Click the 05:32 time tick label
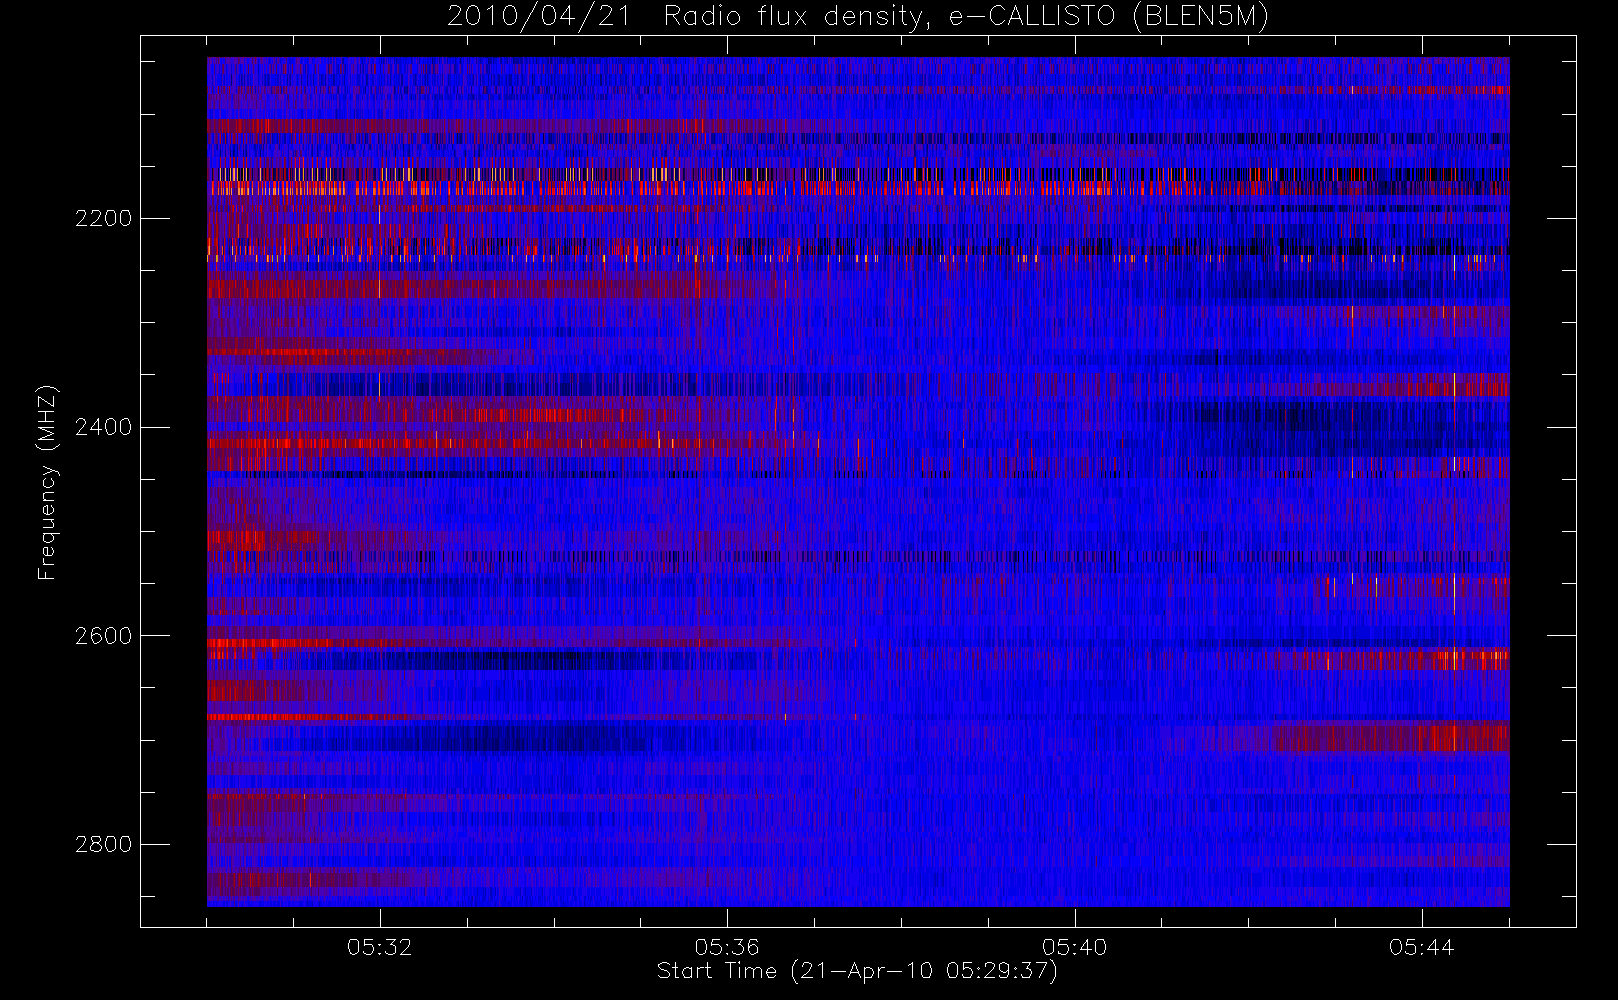Screen dimensions: 1618x1000 (x=380, y=947)
